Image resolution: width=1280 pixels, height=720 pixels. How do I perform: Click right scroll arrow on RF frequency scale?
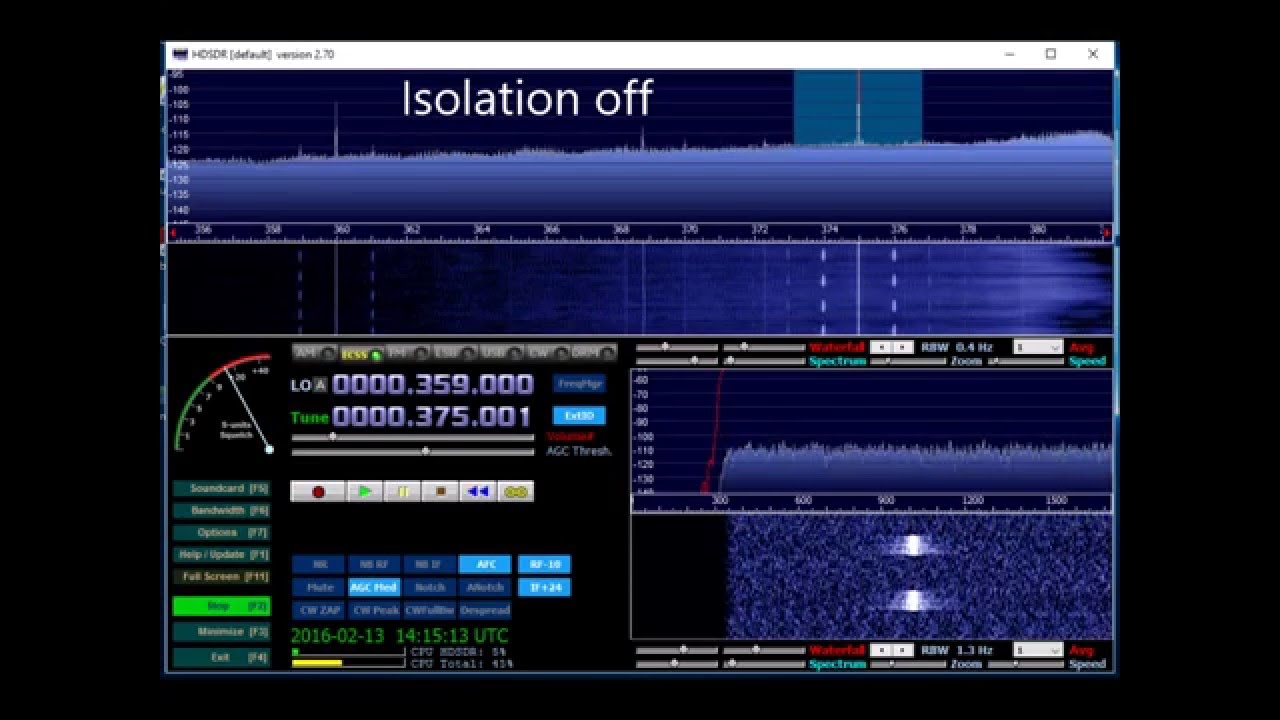click(1107, 233)
